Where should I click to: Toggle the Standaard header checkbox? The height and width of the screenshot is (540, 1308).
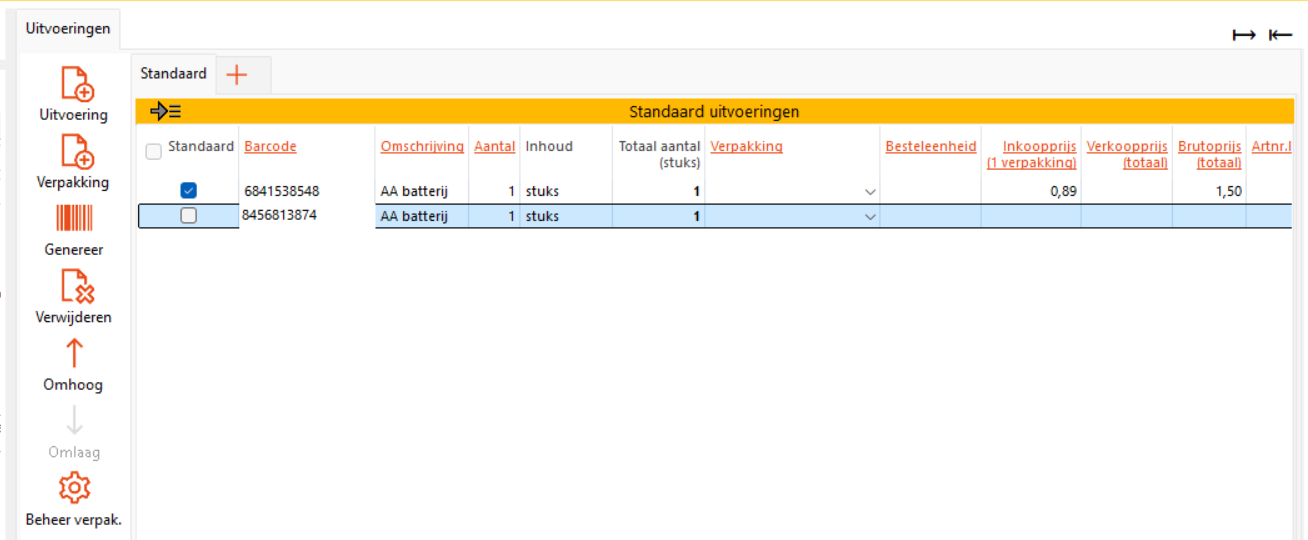(154, 152)
